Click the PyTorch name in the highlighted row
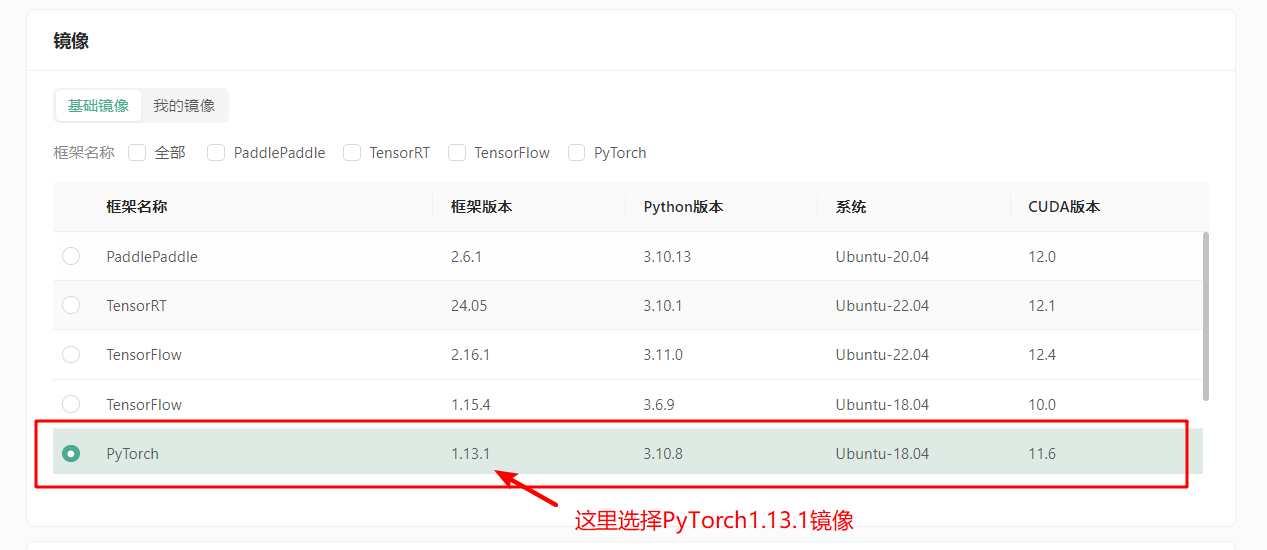The image size is (1267, 550). pyautogui.click(x=133, y=454)
